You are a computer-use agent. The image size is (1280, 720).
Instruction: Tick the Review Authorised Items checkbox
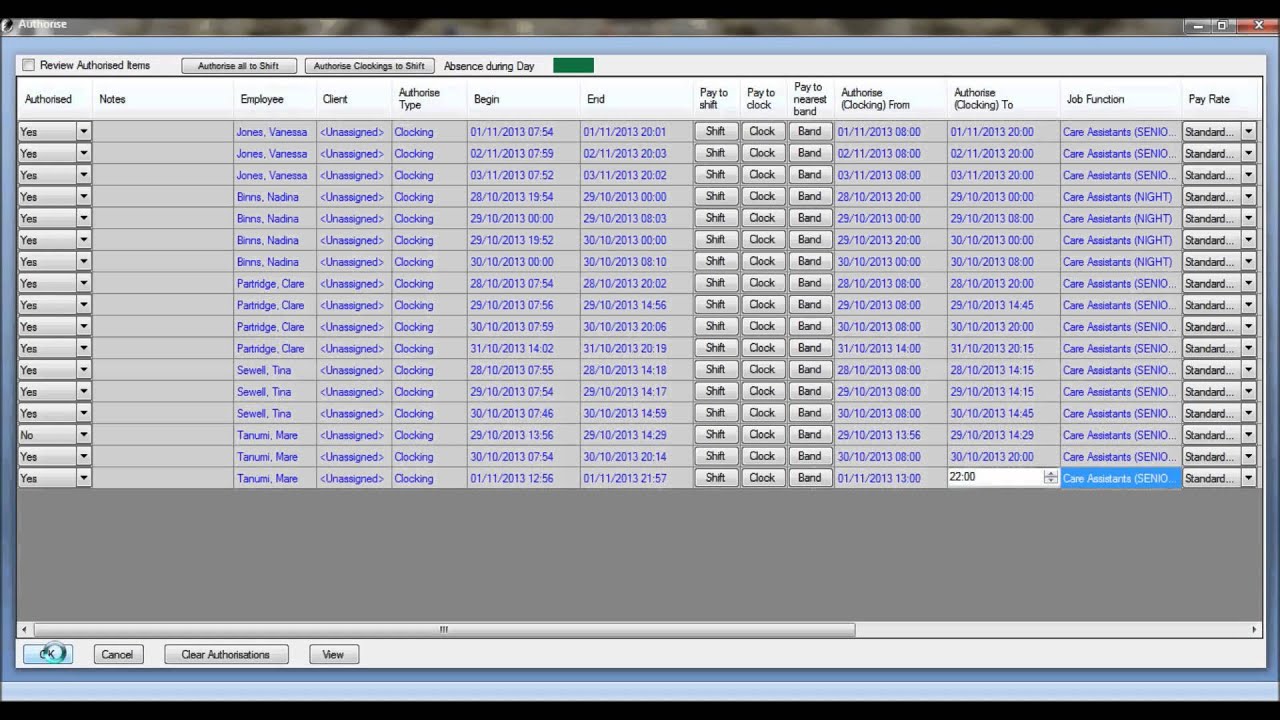click(x=29, y=65)
